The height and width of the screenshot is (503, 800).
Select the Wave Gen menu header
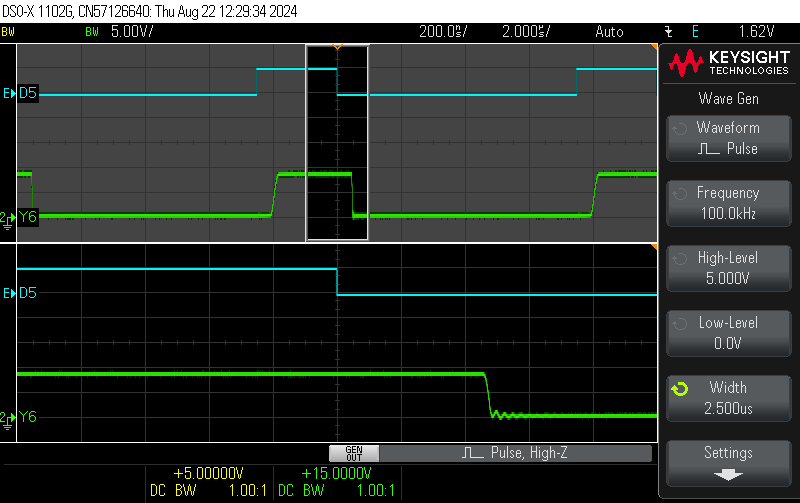[x=728, y=98]
